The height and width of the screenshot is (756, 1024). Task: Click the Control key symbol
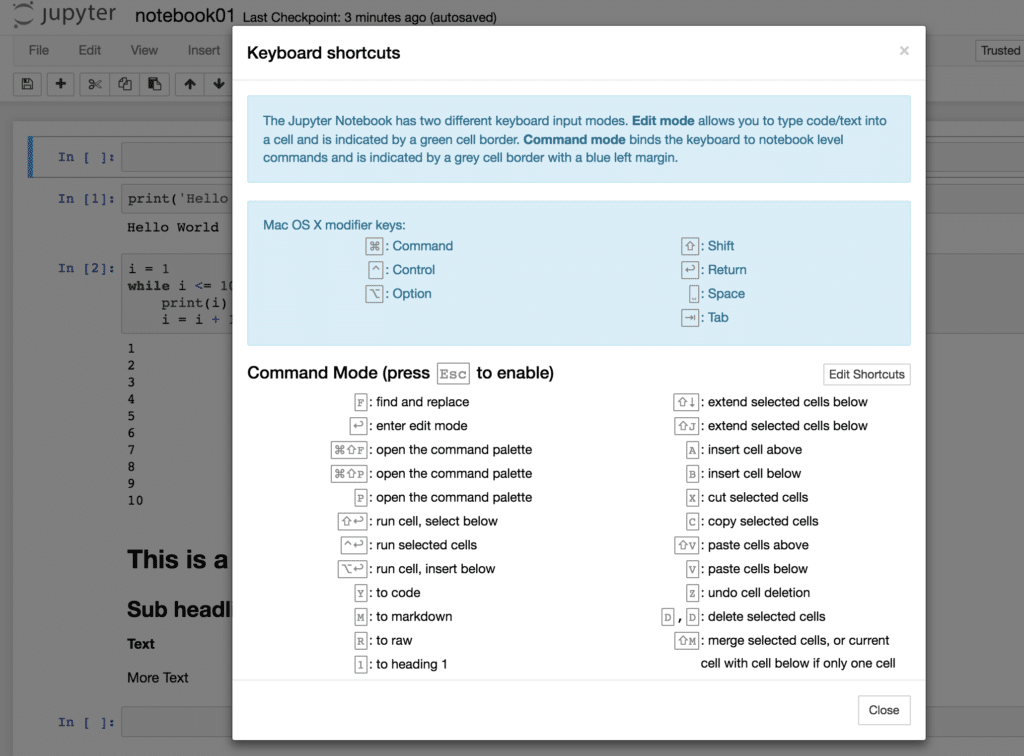tap(376, 270)
